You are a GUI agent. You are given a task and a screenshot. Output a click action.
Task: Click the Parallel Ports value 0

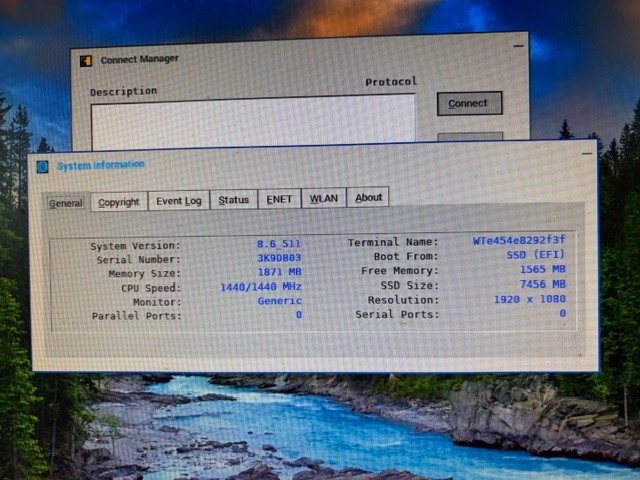[299, 315]
